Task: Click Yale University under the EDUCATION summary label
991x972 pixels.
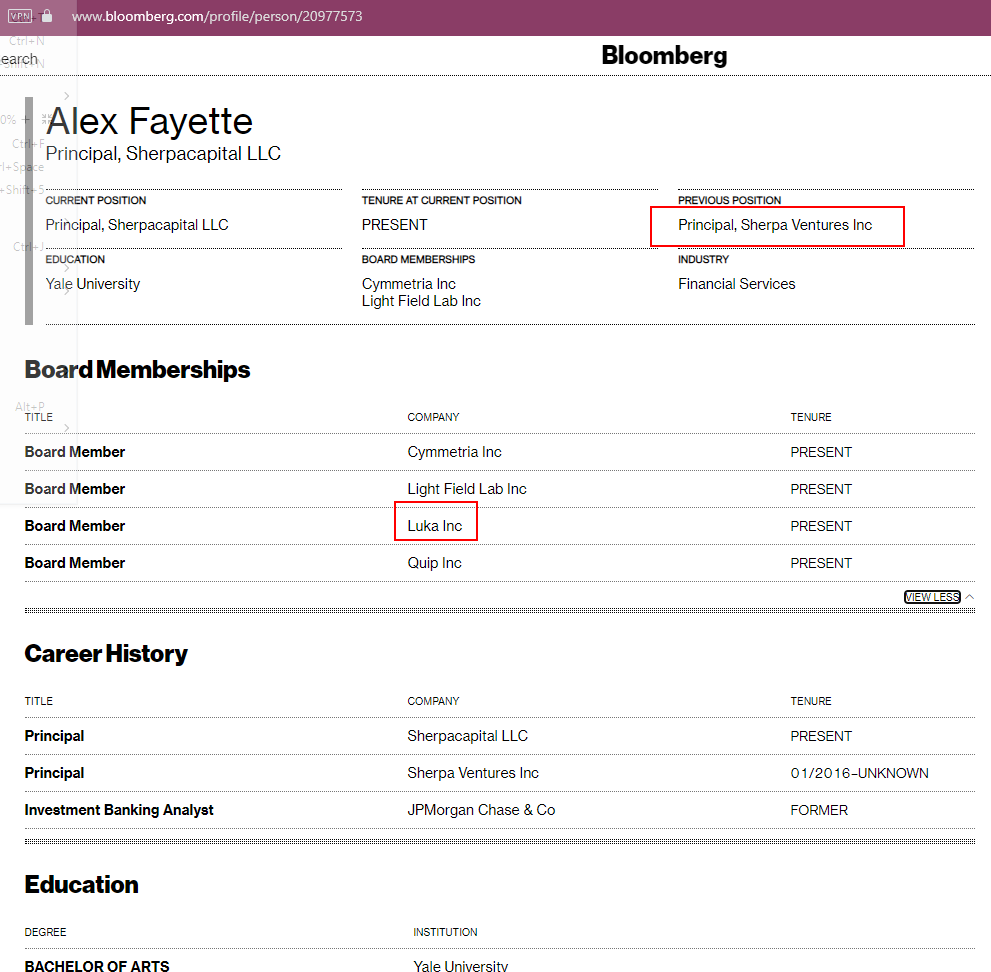Action: point(93,284)
